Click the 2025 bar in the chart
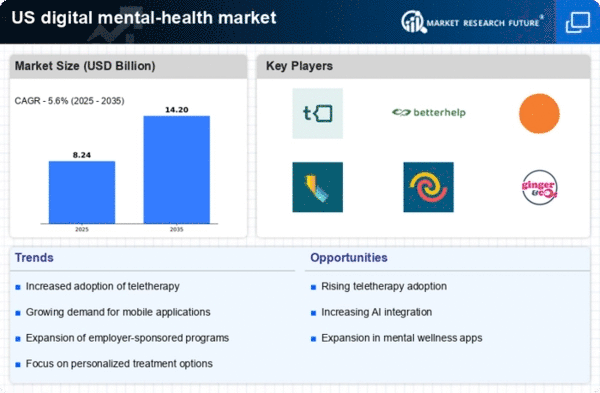600x393 pixels. tap(82, 192)
